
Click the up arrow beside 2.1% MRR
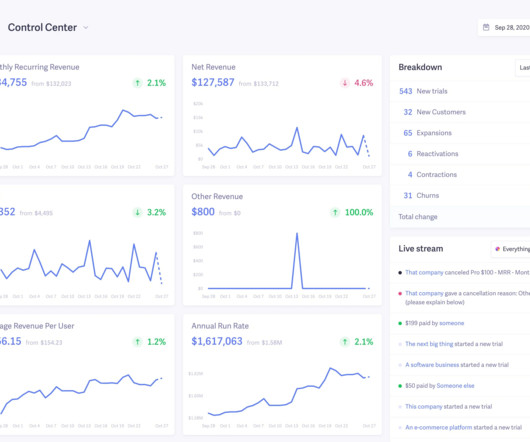tap(137, 83)
